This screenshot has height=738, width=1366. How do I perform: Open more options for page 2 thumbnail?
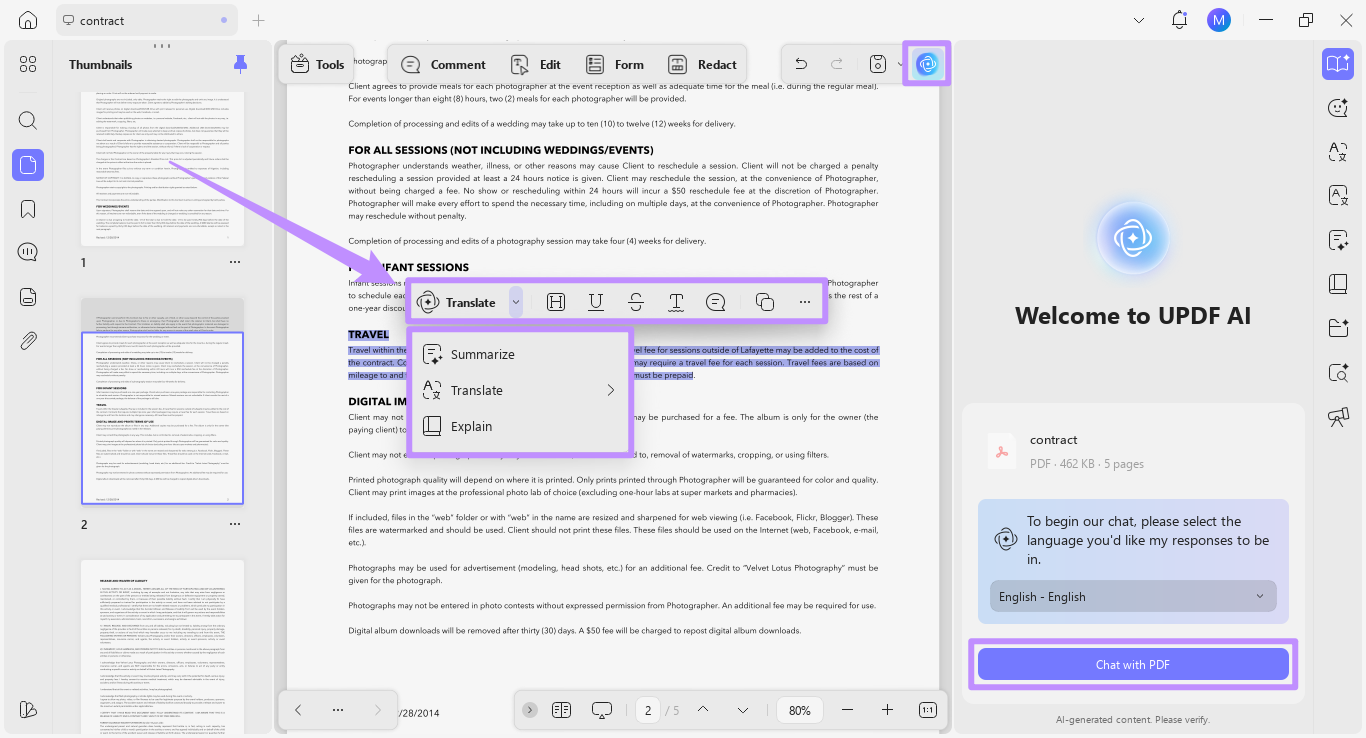[x=235, y=524]
